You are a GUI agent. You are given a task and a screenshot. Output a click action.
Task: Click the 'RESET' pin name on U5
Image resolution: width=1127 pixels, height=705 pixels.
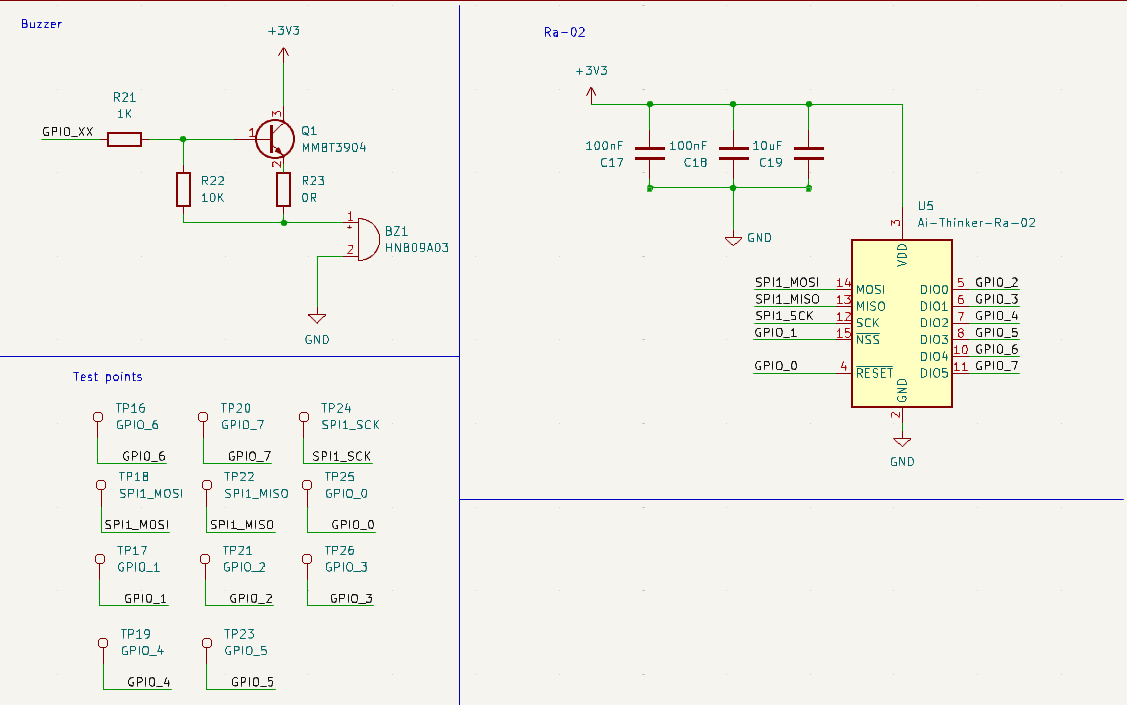tap(875, 373)
